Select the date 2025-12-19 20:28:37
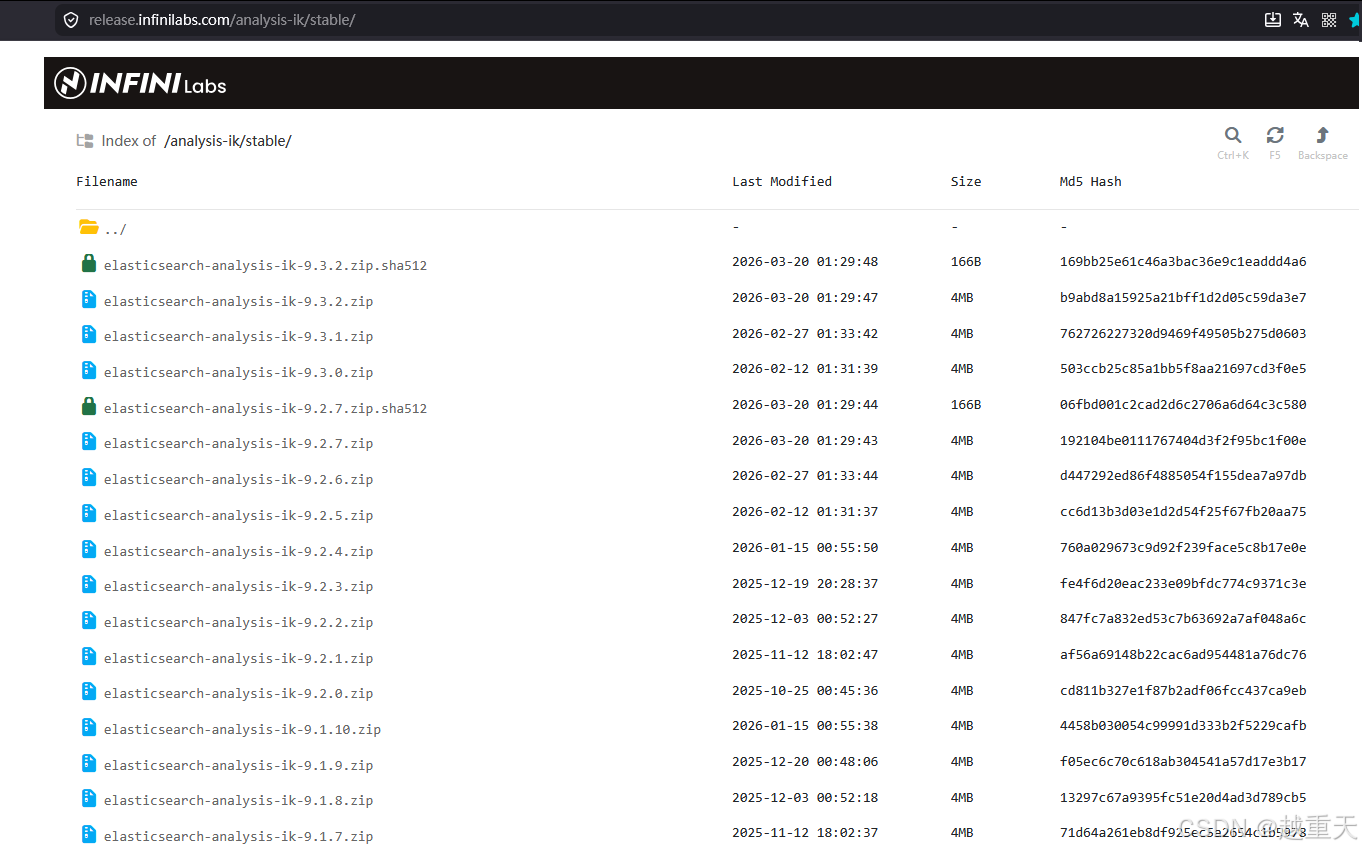Viewport: 1362px width, 851px height. coord(805,583)
